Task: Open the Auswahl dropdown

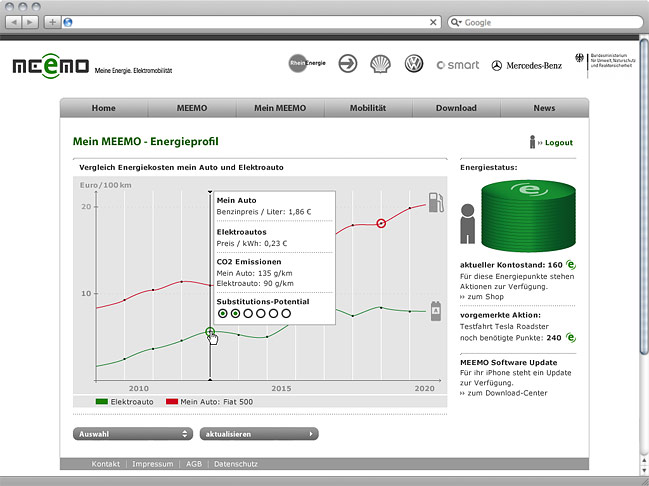Action: [x=132, y=434]
